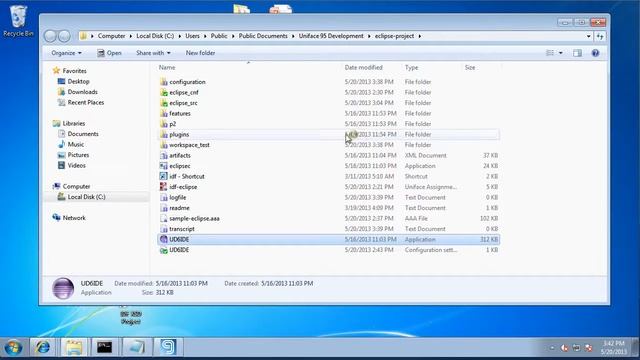Navigate to Uniface 95 Development breadcrumb
This screenshot has height=360, width=640.
click(x=331, y=36)
